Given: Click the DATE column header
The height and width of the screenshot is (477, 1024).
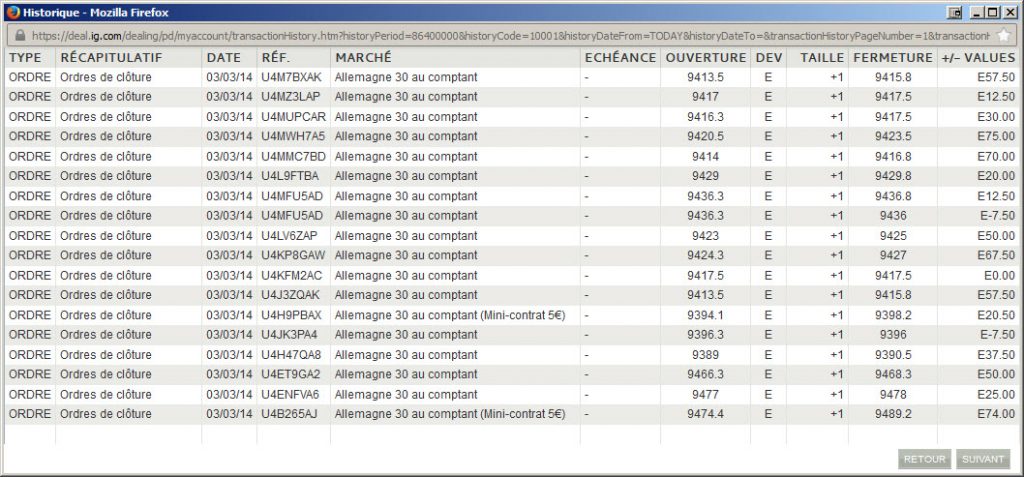Looking at the screenshot, I should tap(224, 58).
